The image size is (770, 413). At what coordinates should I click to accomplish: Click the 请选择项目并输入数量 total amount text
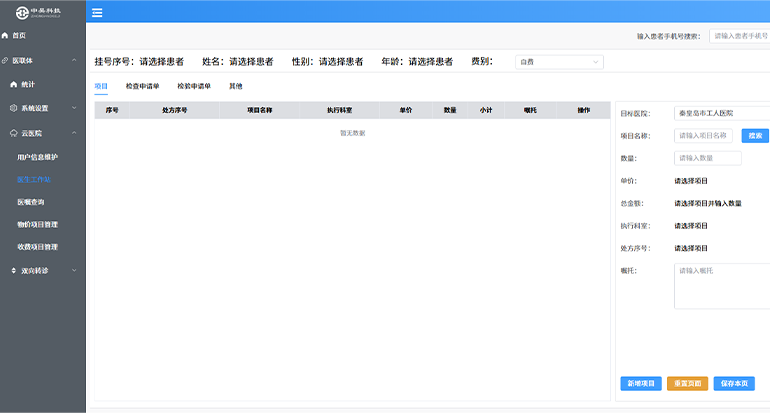[708, 203]
